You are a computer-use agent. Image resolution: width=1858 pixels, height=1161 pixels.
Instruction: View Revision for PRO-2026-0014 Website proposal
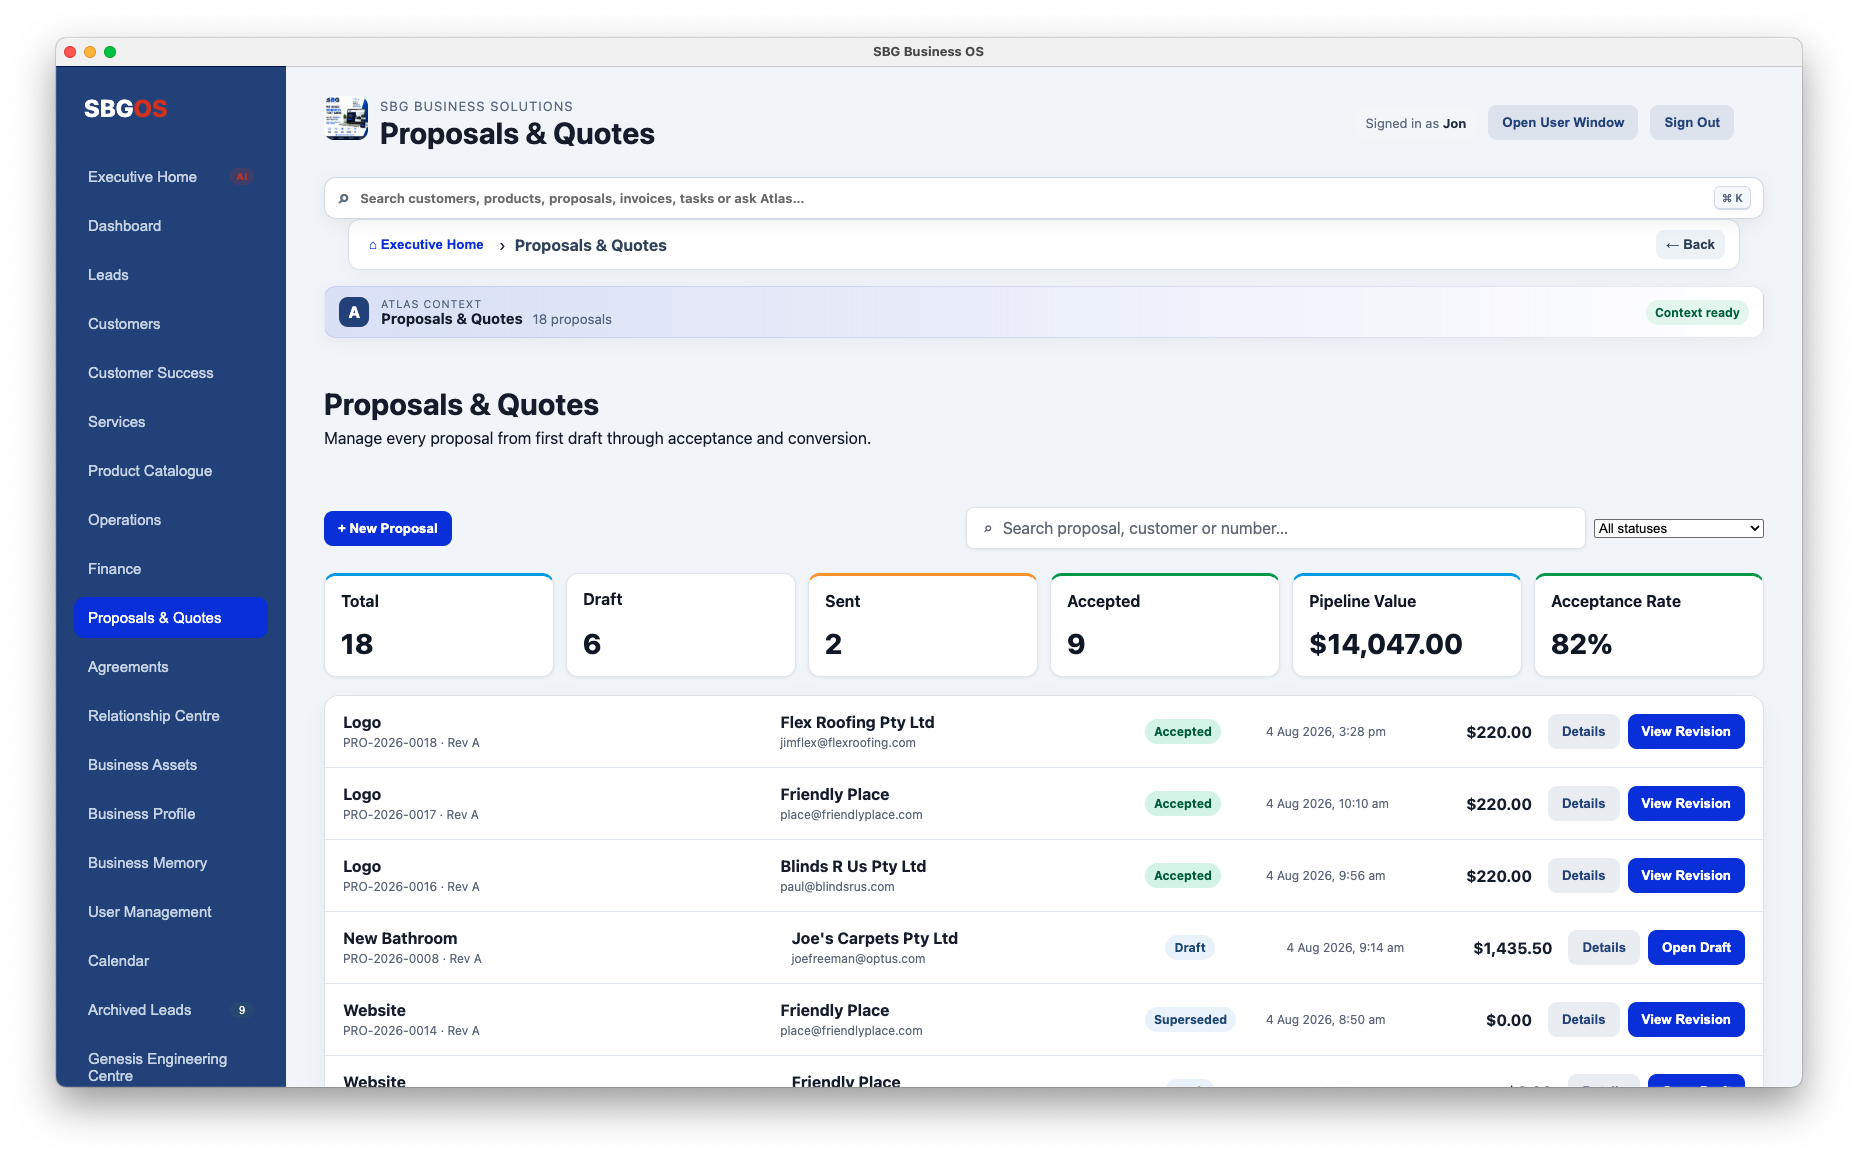click(x=1685, y=1020)
